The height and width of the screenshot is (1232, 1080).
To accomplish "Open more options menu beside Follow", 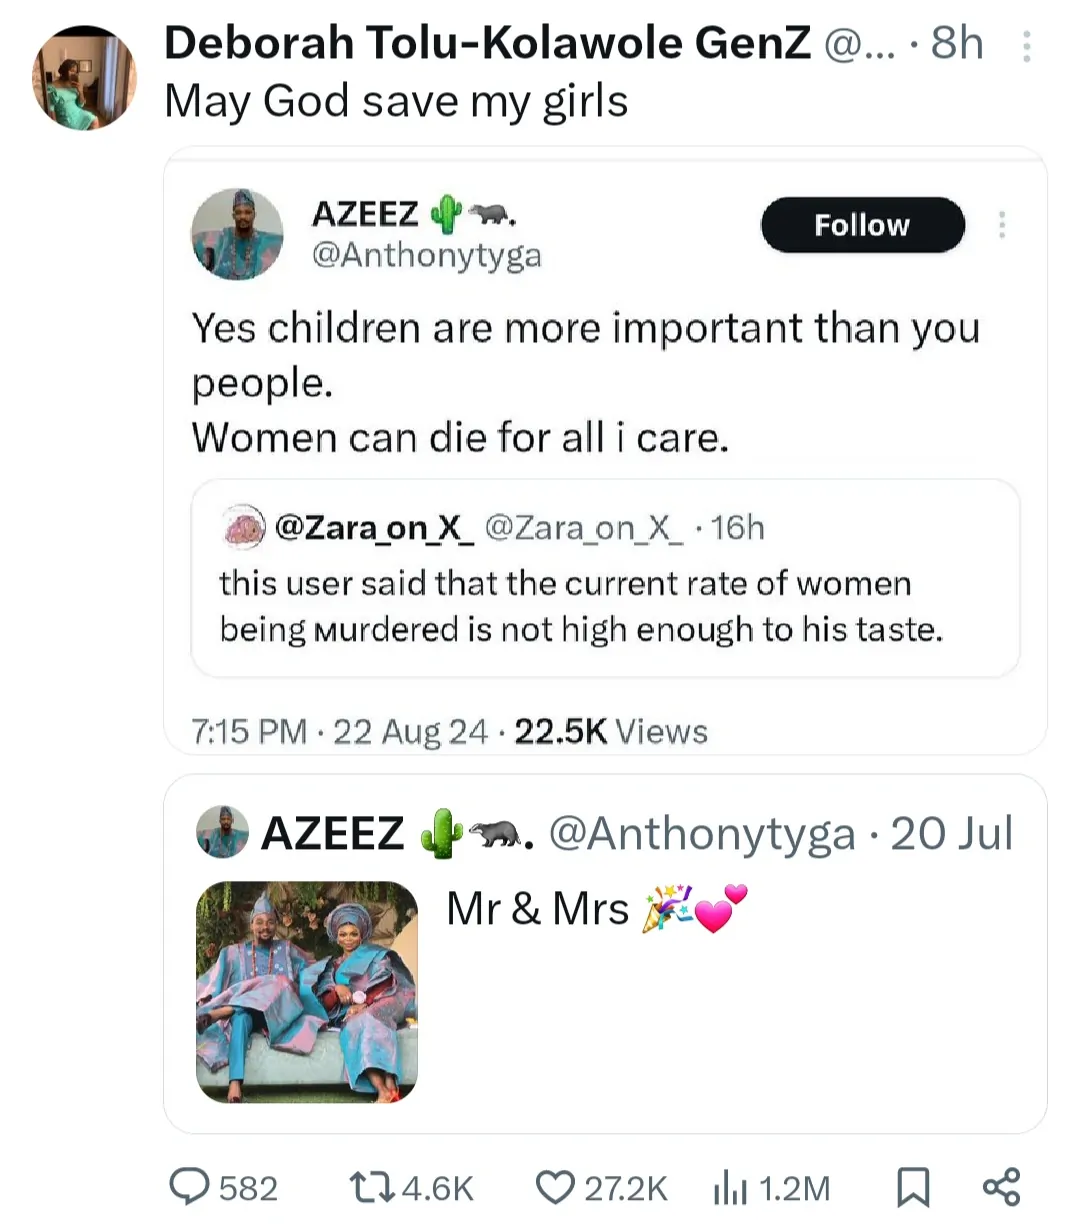I will (1001, 225).
